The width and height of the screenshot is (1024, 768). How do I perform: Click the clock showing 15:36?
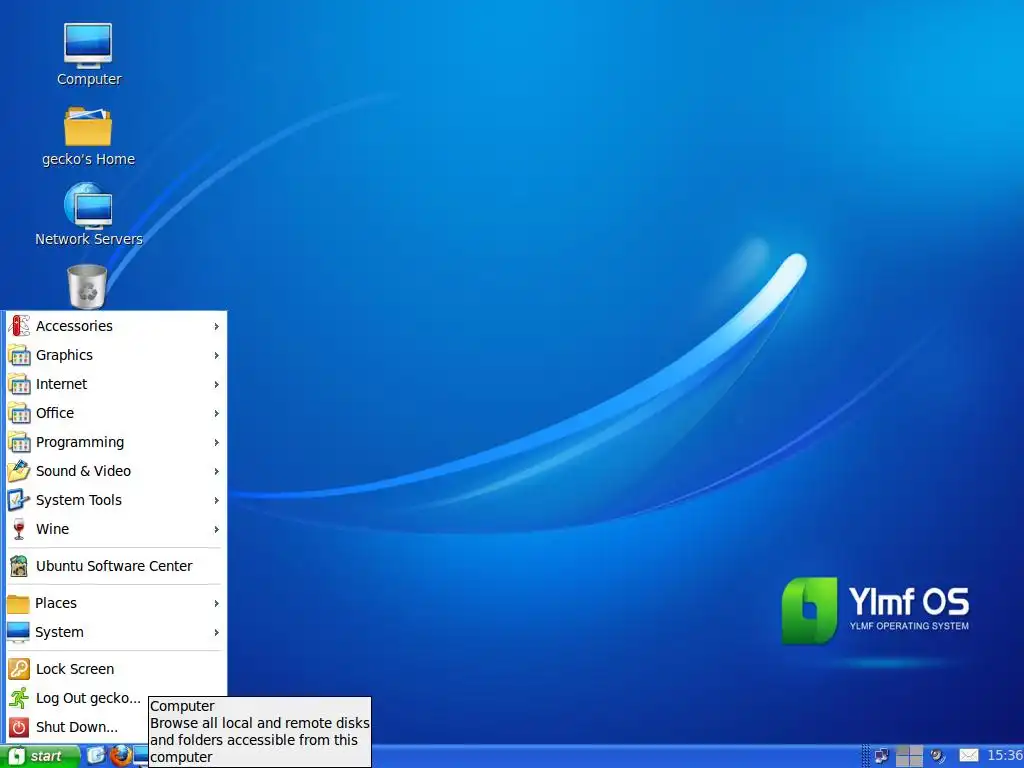point(1005,756)
